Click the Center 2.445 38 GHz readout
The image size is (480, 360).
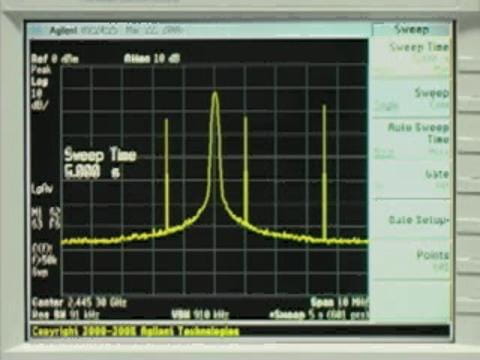pyautogui.click(x=79, y=303)
